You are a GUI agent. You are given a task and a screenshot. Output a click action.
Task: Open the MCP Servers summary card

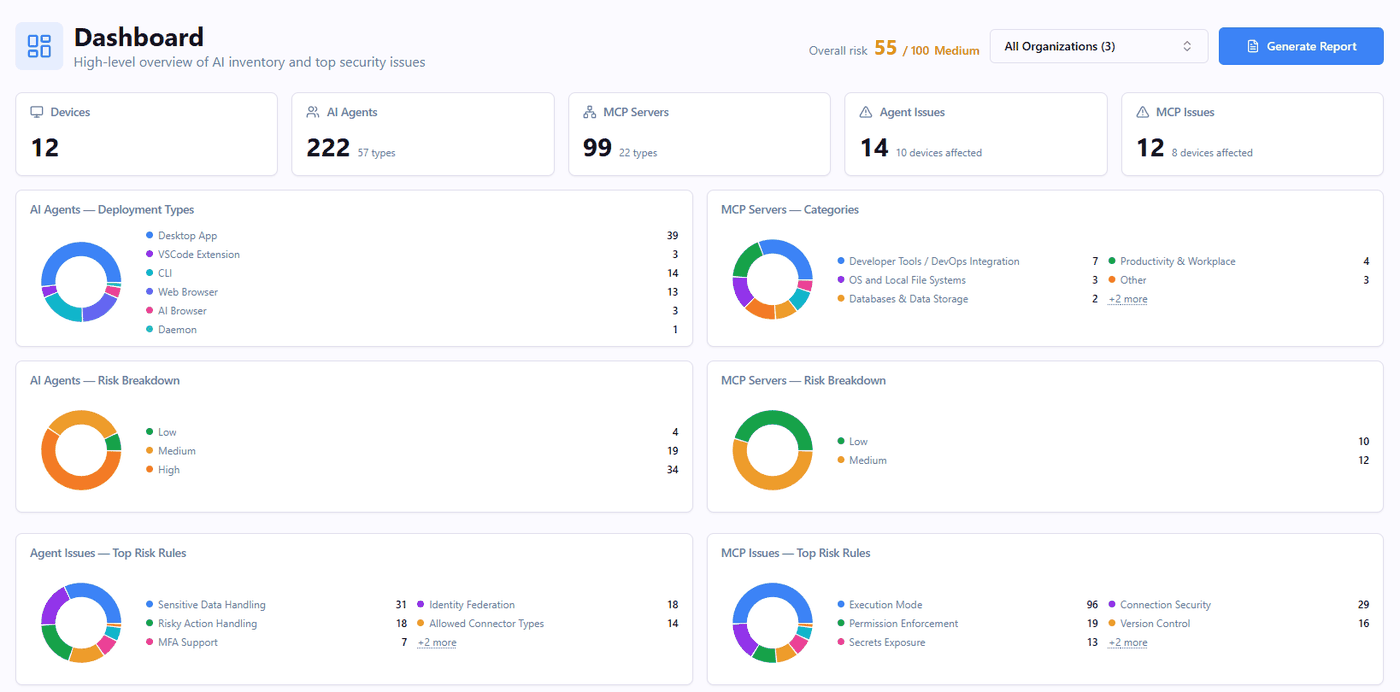click(x=699, y=134)
